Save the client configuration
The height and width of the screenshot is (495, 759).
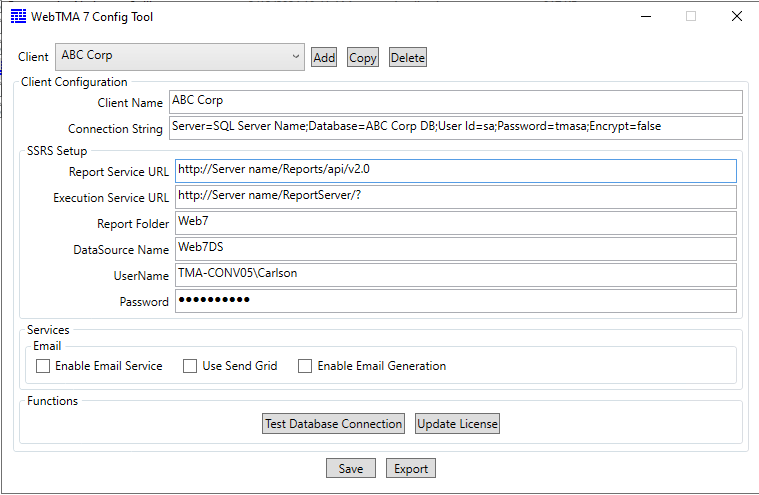(350, 469)
